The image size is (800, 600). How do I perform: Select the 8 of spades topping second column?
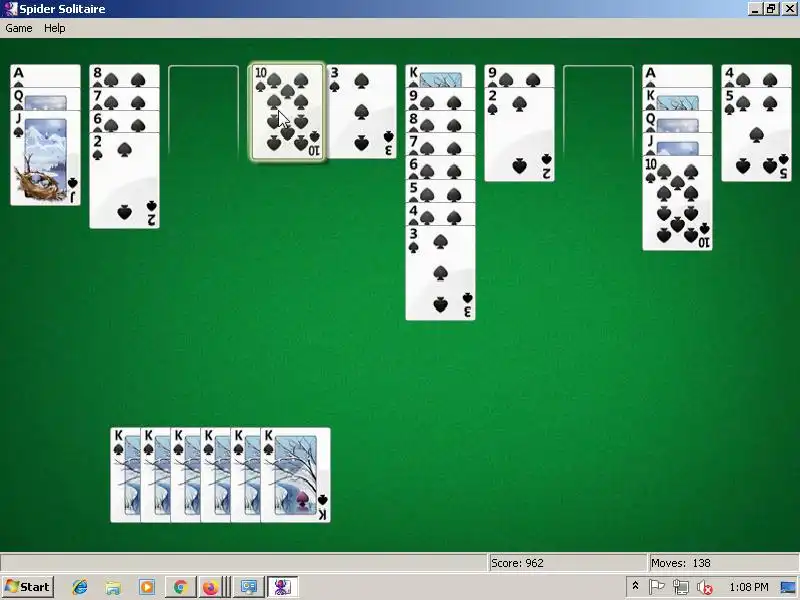click(x=124, y=76)
